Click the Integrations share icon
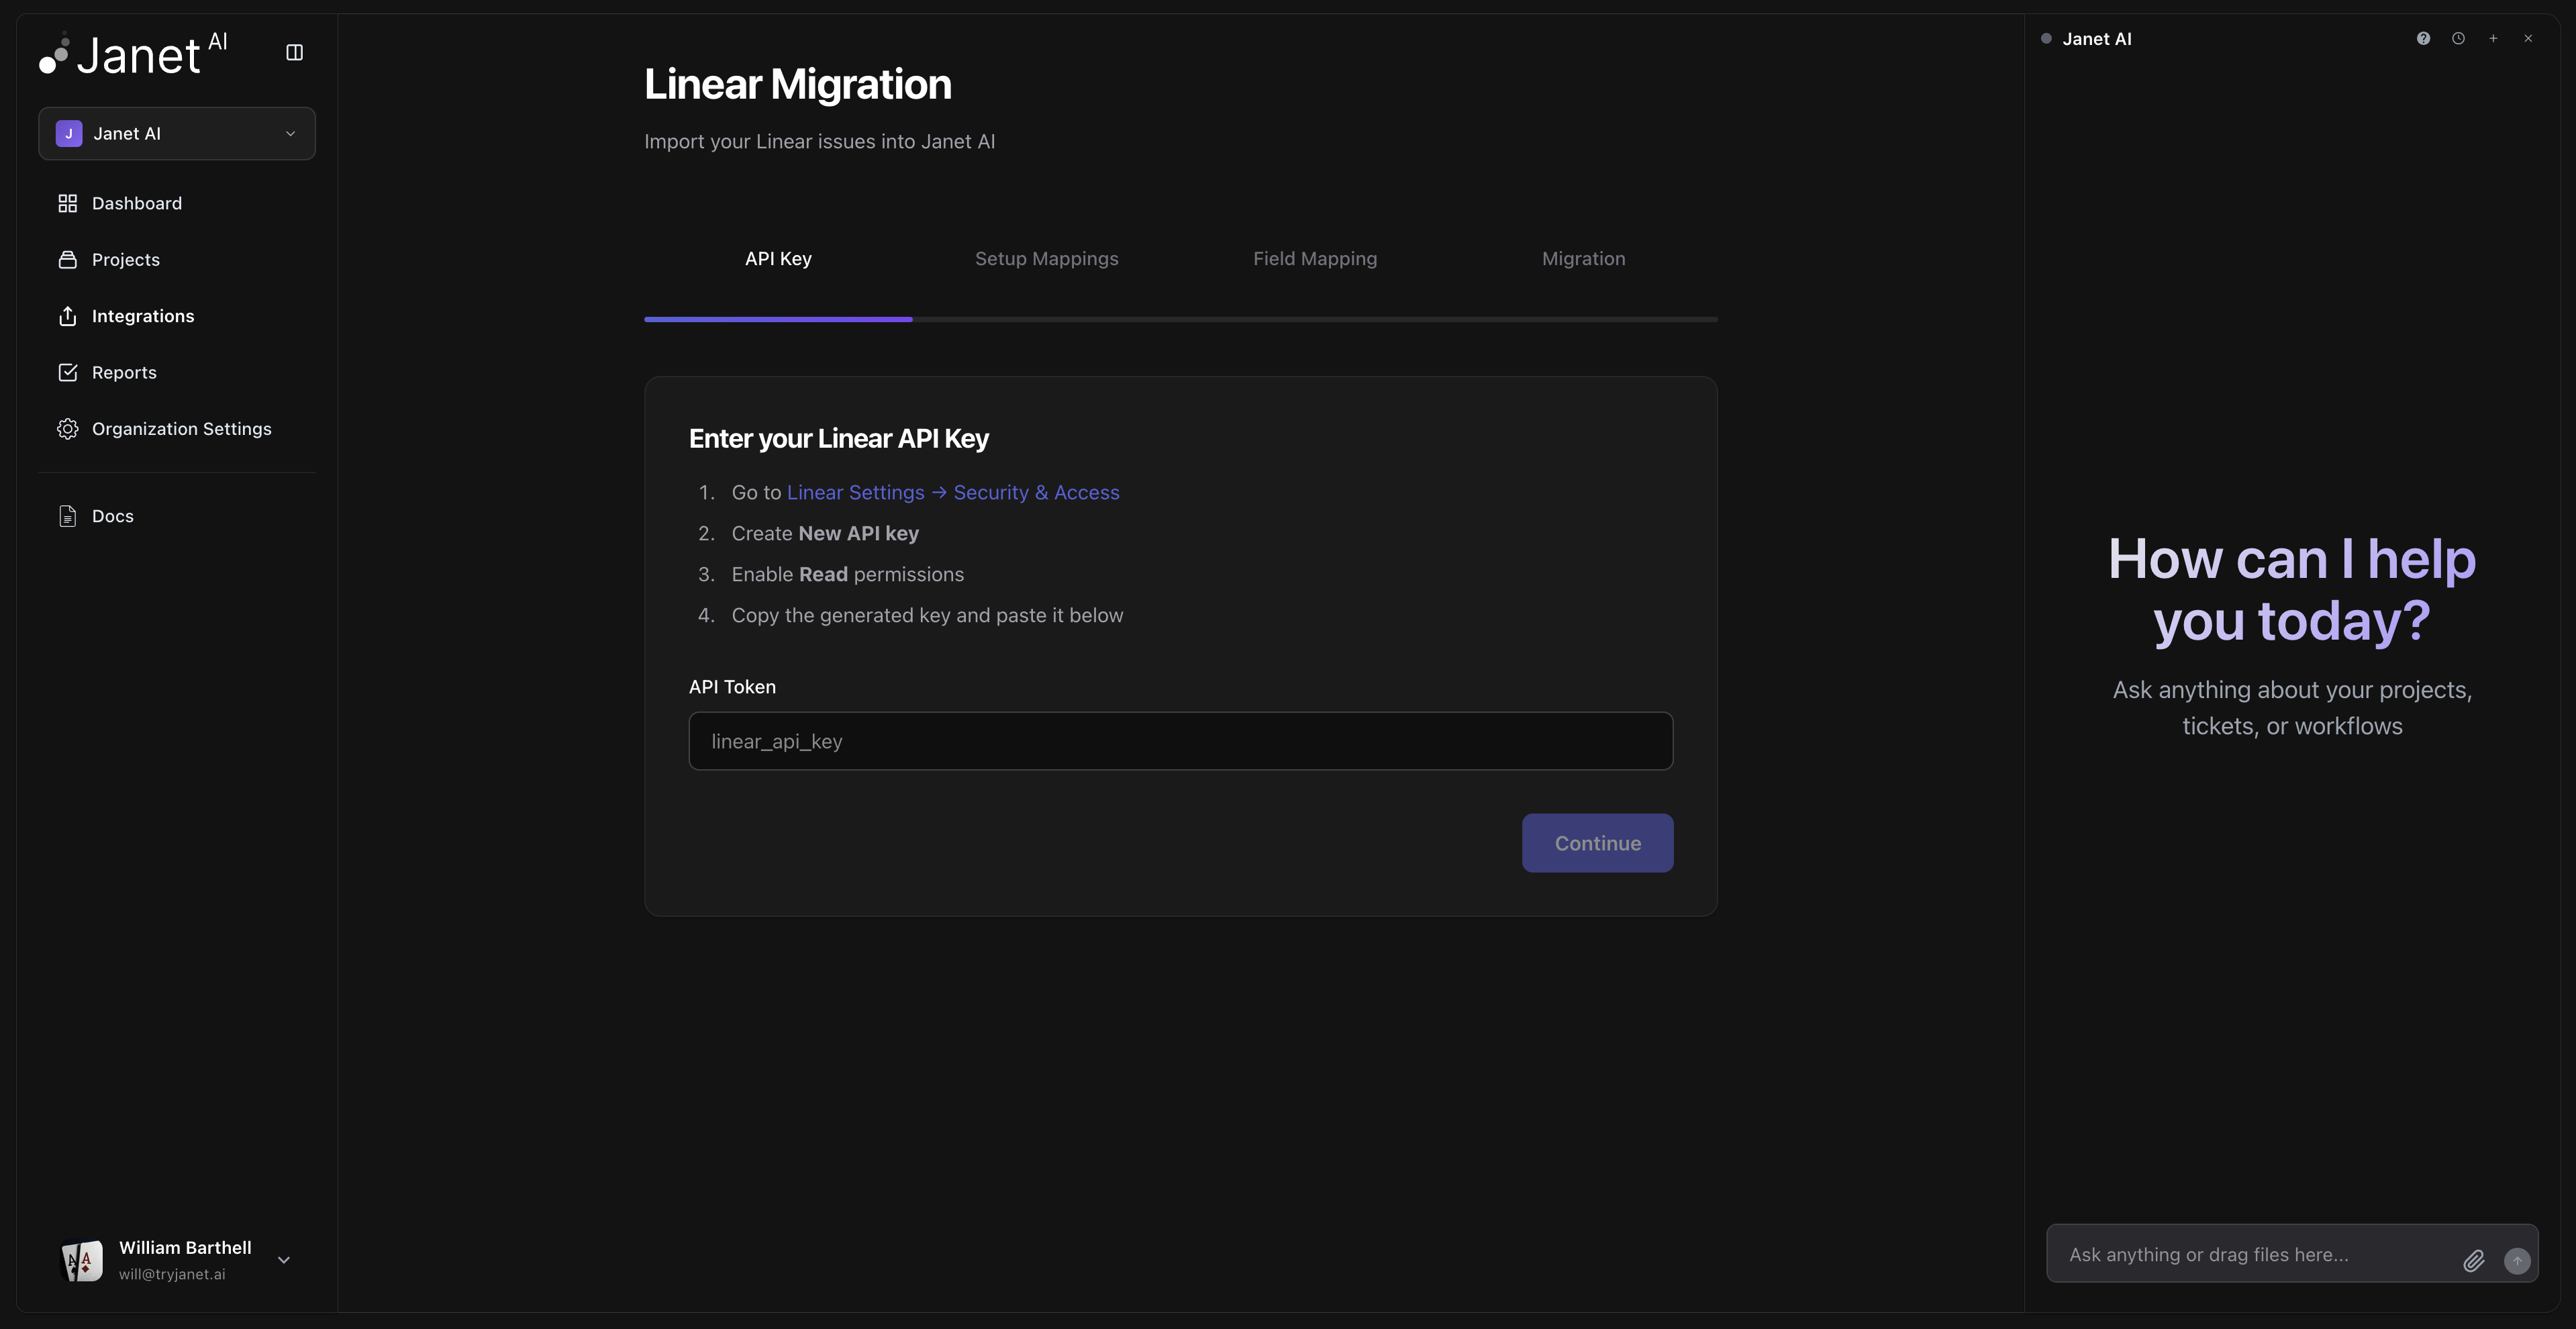The width and height of the screenshot is (2576, 1329). (x=68, y=316)
